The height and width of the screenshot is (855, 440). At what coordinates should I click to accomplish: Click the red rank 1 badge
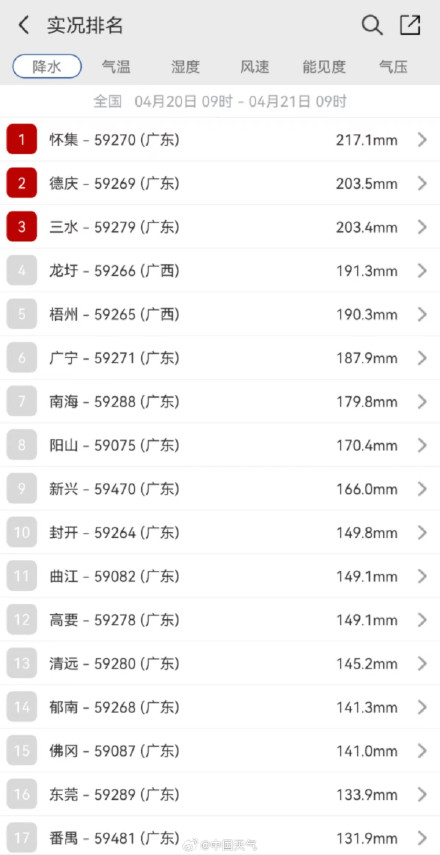coord(22,140)
